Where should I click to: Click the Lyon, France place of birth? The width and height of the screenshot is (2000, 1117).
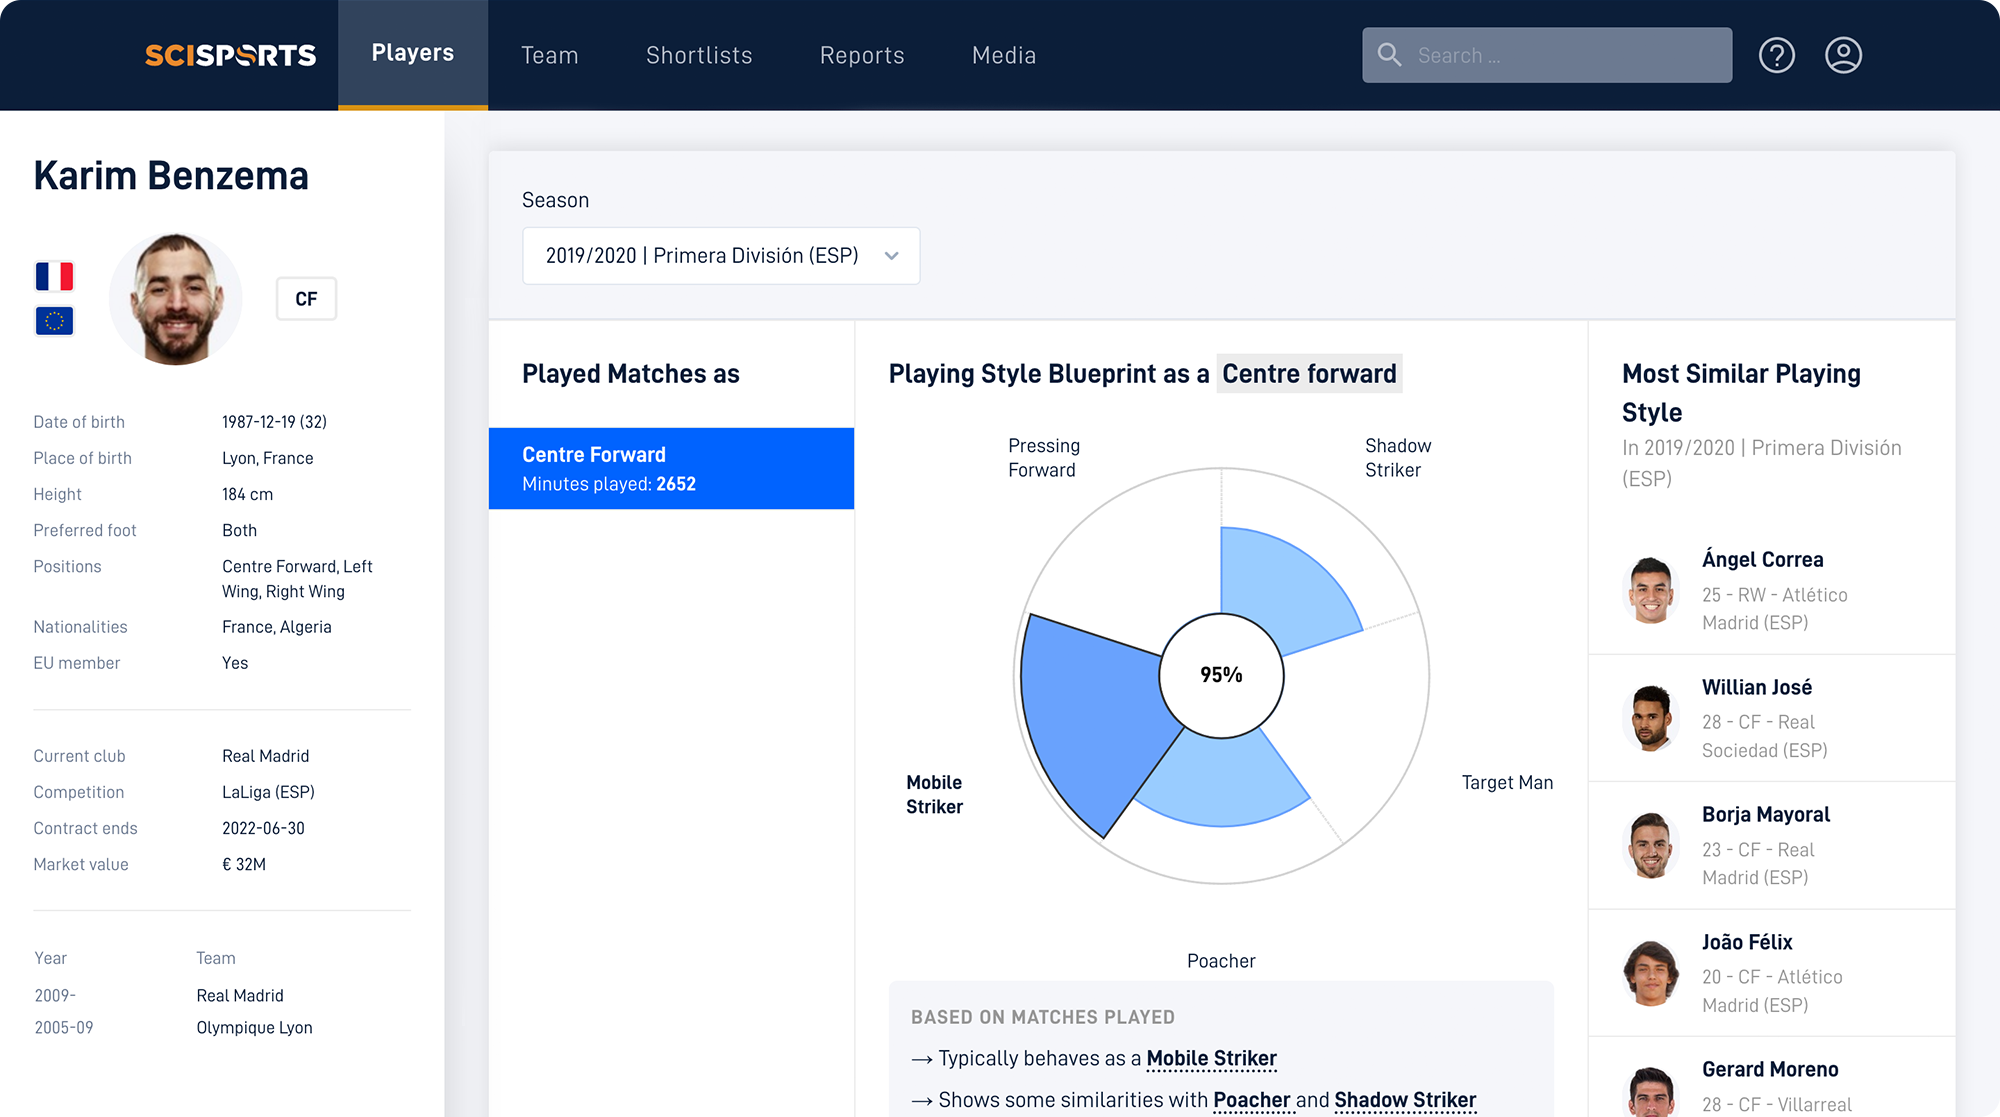pos(268,458)
